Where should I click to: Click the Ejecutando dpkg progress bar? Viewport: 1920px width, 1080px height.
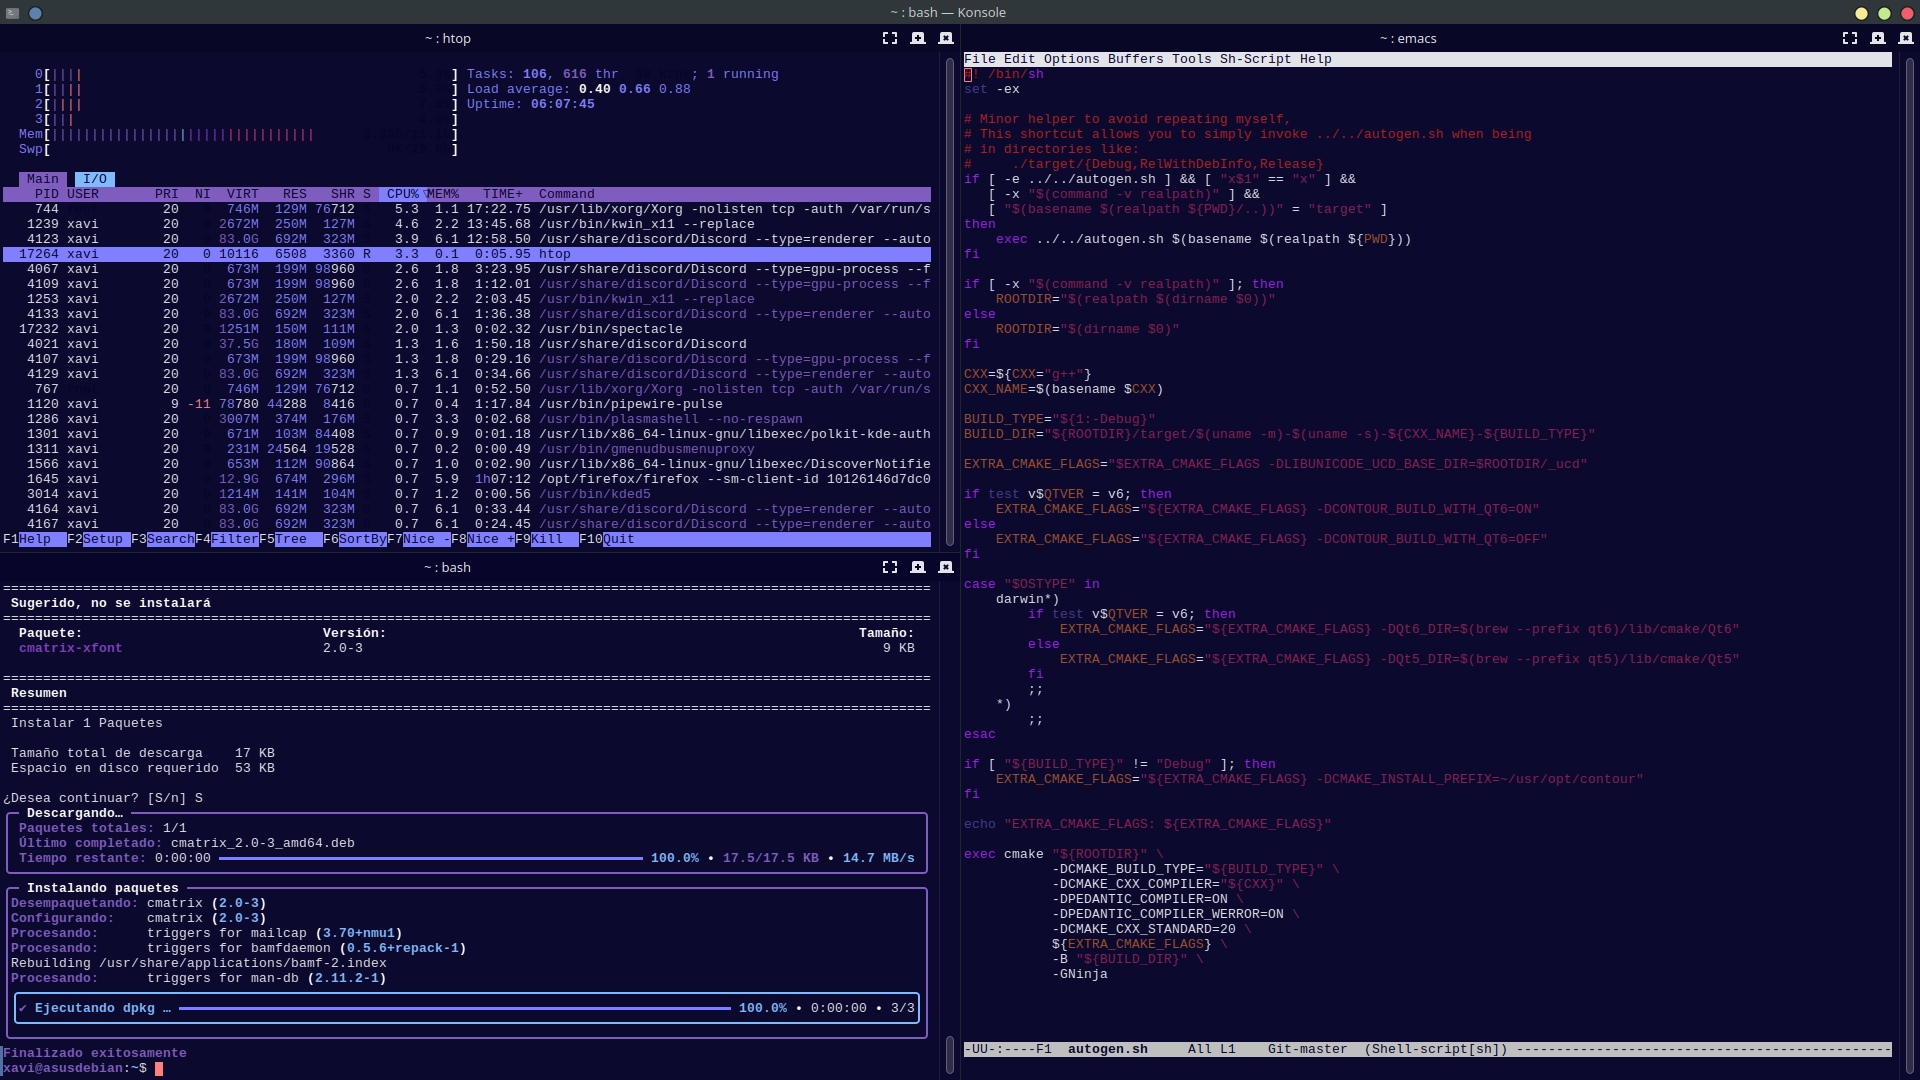(x=455, y=1008)
